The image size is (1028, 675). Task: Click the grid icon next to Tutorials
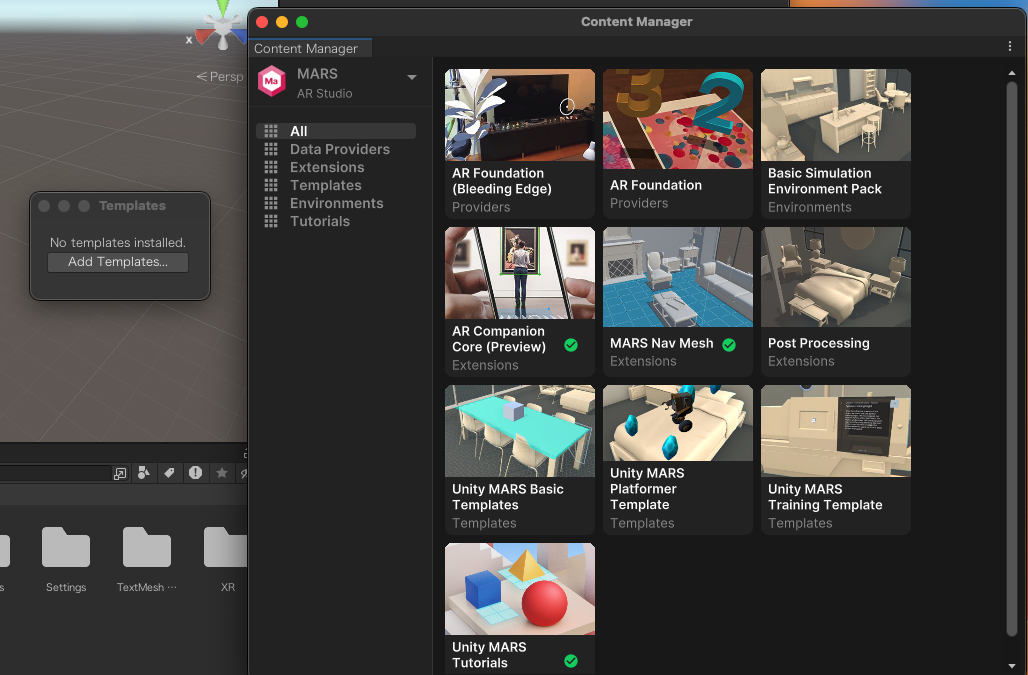click(271, 222)
